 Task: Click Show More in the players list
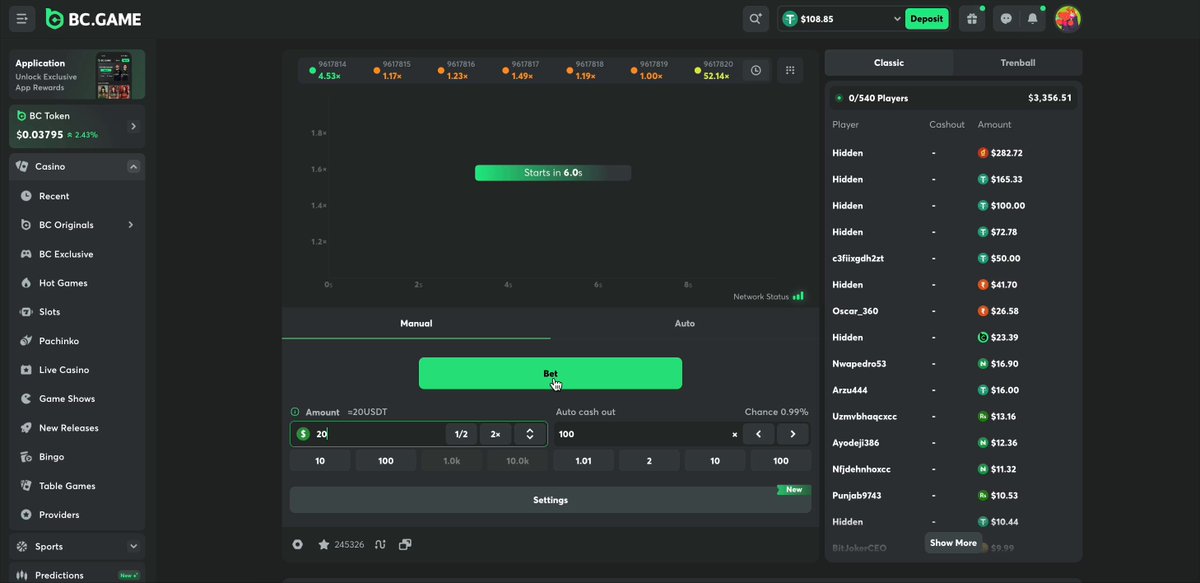(953, 543)
